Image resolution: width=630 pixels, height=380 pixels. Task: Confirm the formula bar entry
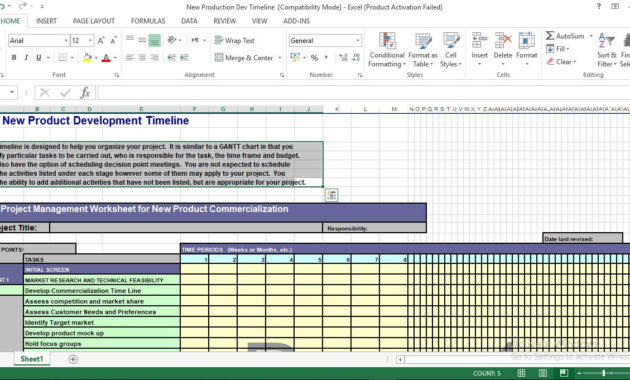[65, 93]
